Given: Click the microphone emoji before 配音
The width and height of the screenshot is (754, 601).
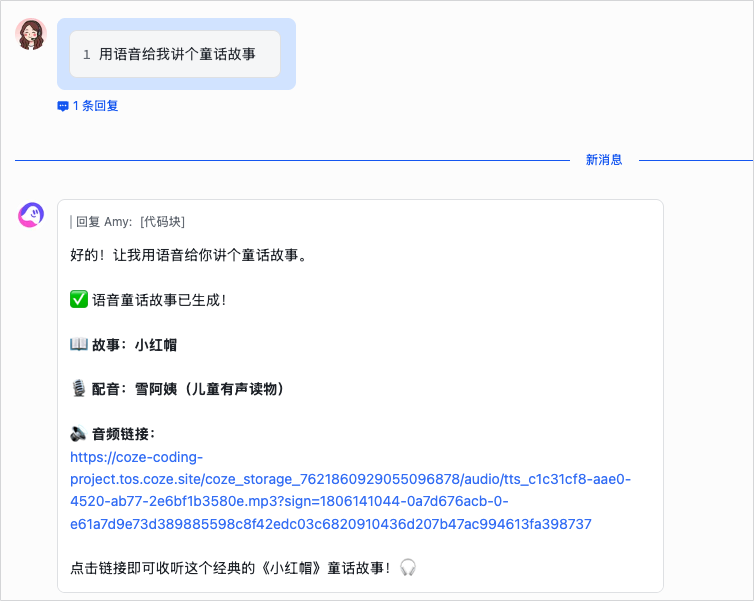Looking at the screenshot, I should pyautogui.click(x=78, y=388).
